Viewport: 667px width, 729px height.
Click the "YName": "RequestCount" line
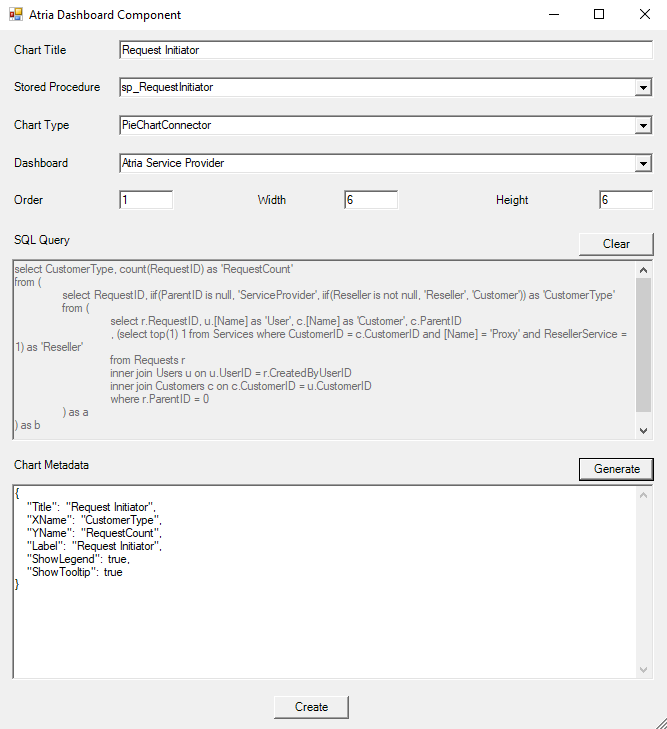94,533
